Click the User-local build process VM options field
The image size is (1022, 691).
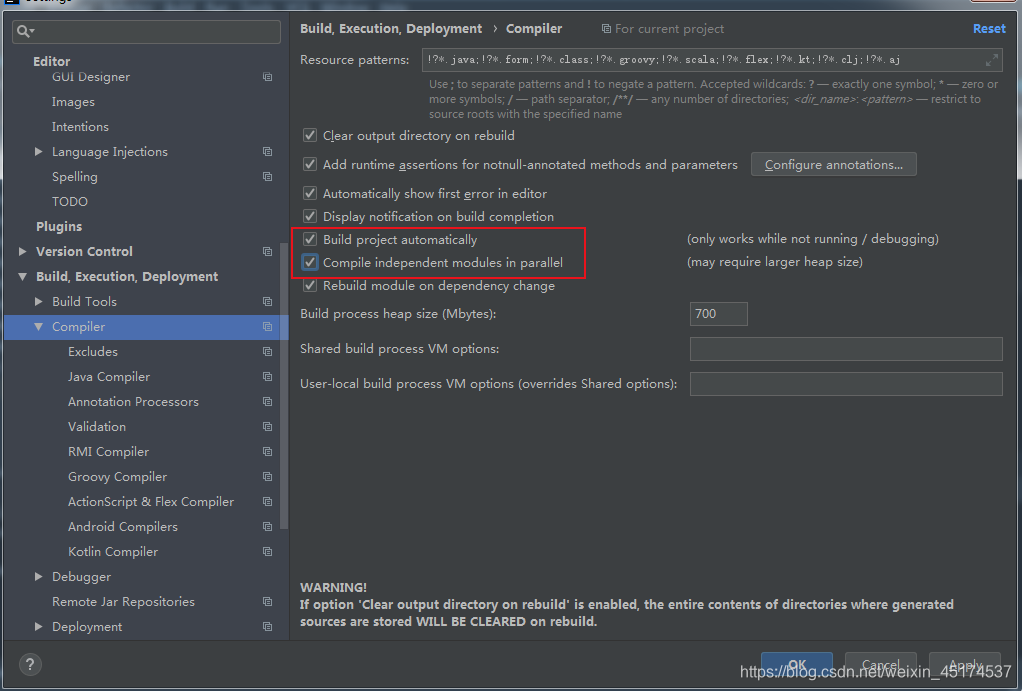point(846,384)
